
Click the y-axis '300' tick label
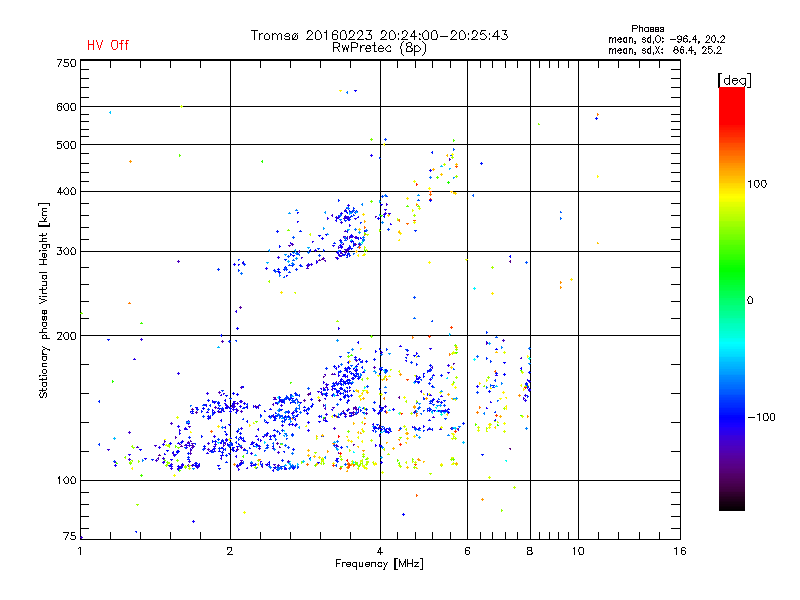coord(66,252)
